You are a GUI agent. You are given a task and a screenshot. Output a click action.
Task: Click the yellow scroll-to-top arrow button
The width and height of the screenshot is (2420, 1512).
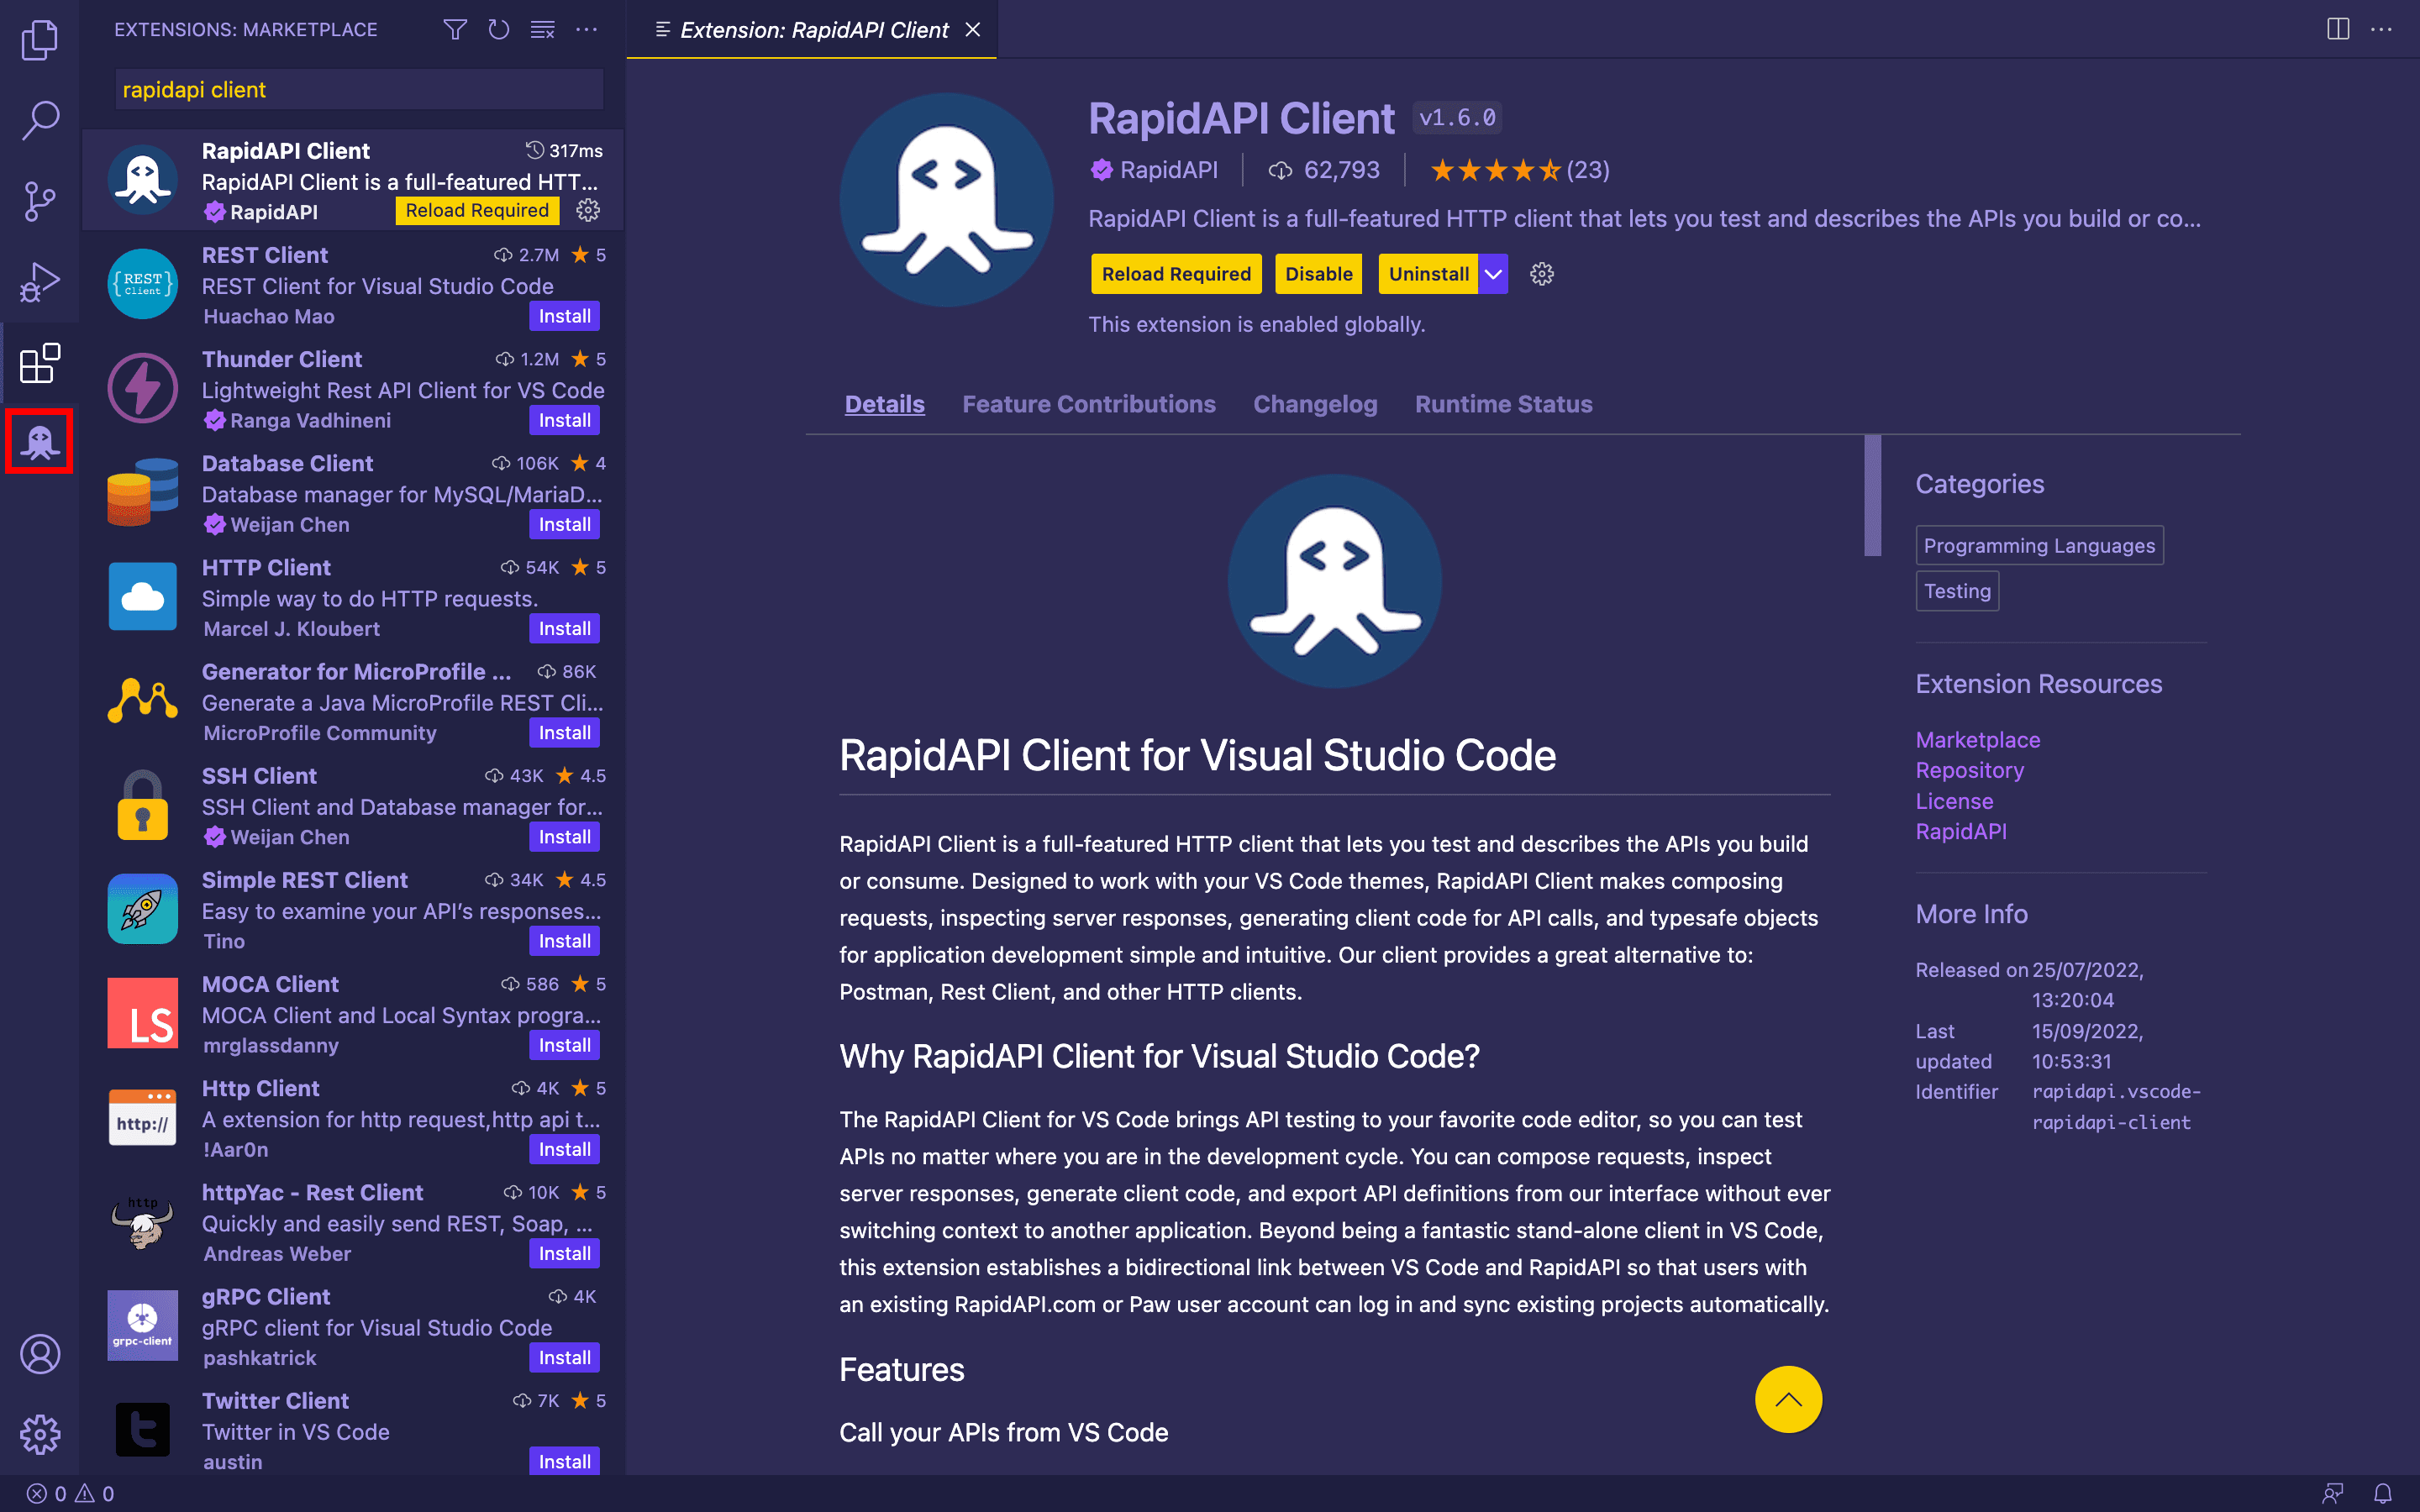pyautogui.click(x=1788, y=1399)
